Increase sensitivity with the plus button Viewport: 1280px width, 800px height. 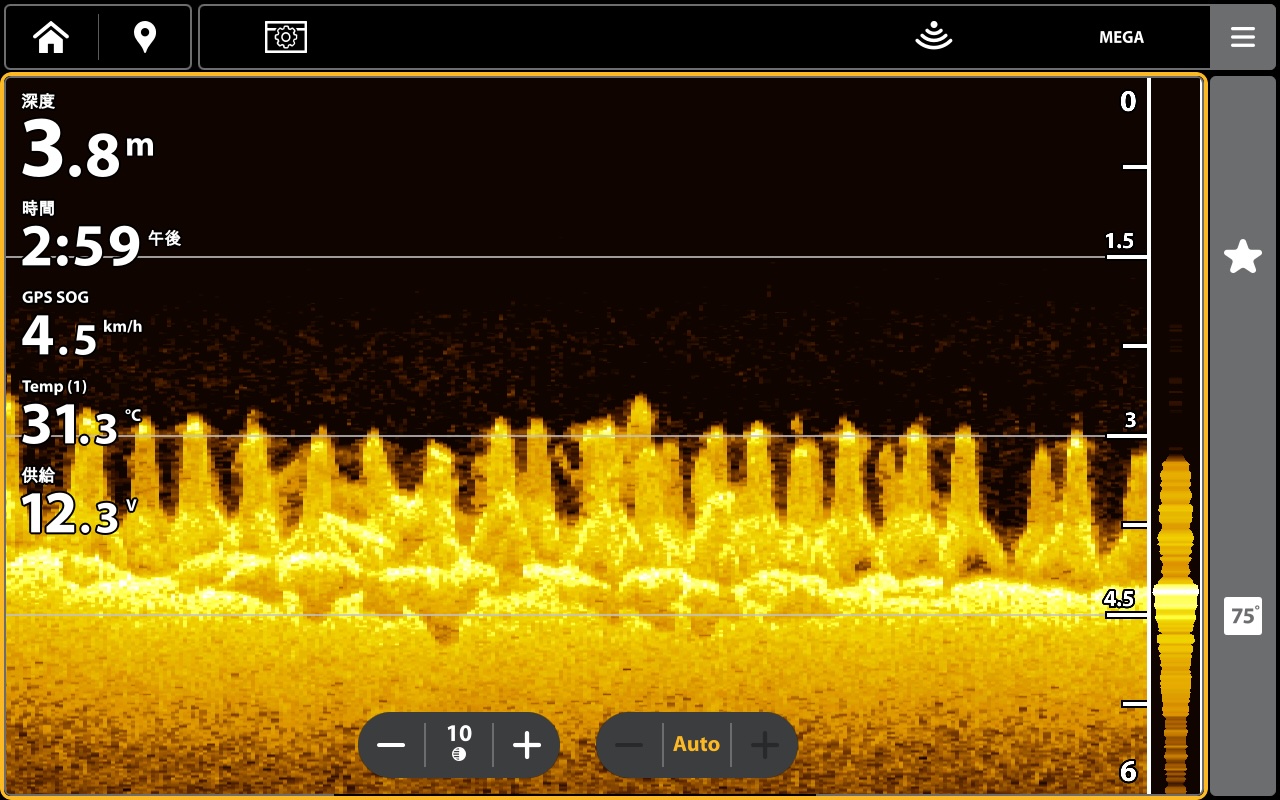pos(526,745)
